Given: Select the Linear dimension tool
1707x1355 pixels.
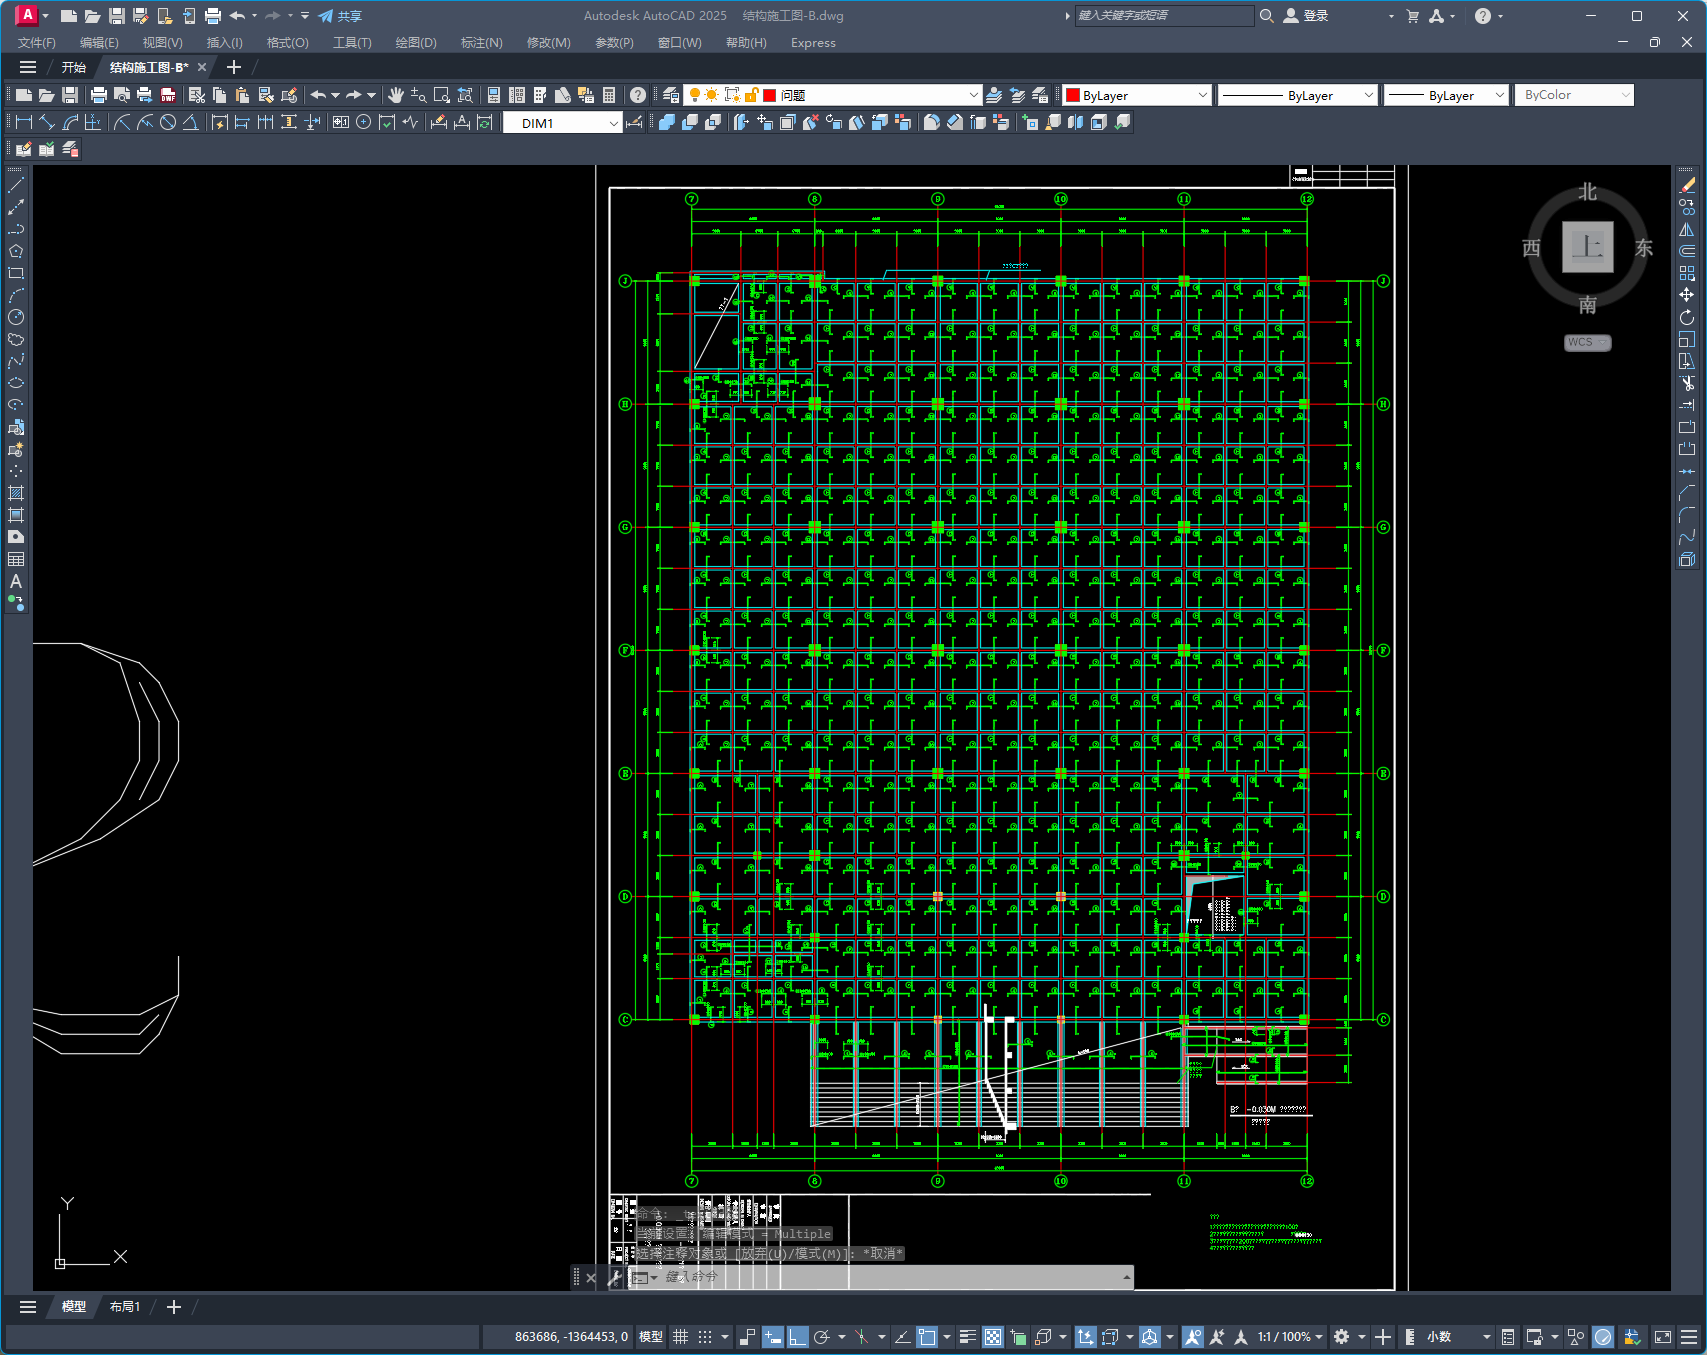Looking at the screenshot, I should coord(24,122).
